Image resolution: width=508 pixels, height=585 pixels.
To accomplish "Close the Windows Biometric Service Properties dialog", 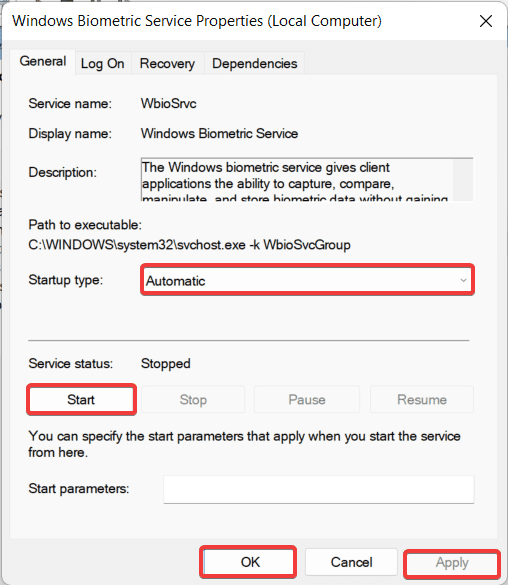I will 486,21.
